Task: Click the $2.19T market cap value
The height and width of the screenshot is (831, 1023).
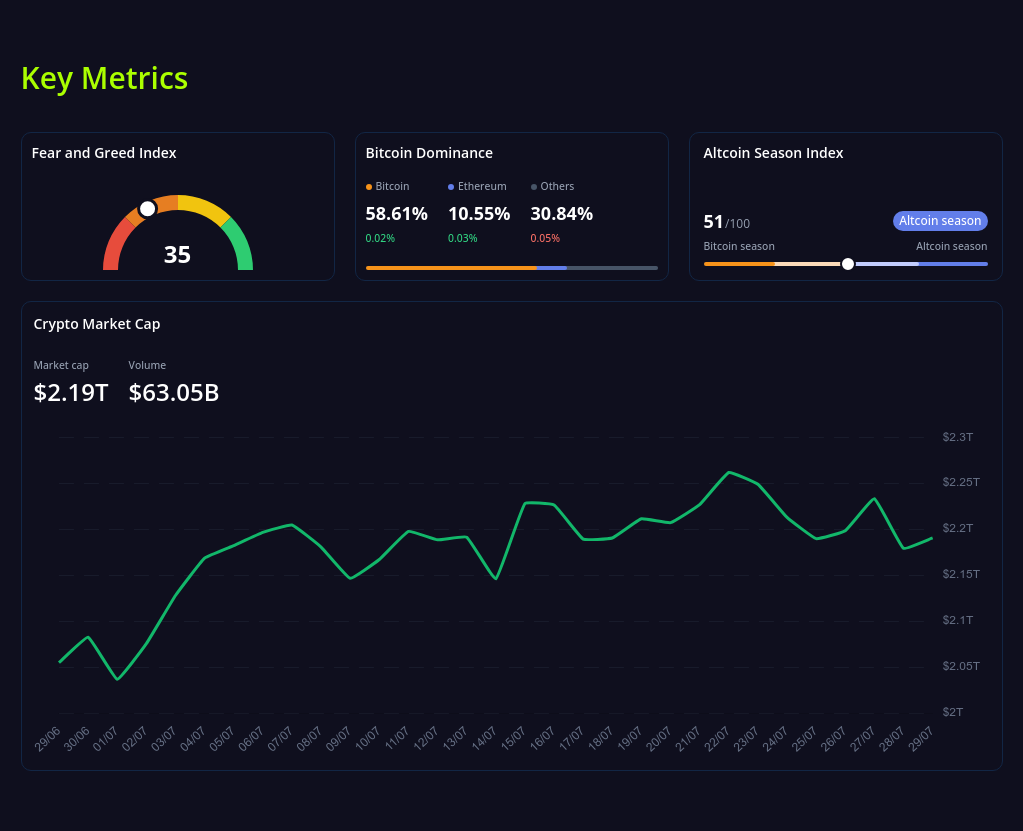Action: pyautogui.click(x=70, y=392)
